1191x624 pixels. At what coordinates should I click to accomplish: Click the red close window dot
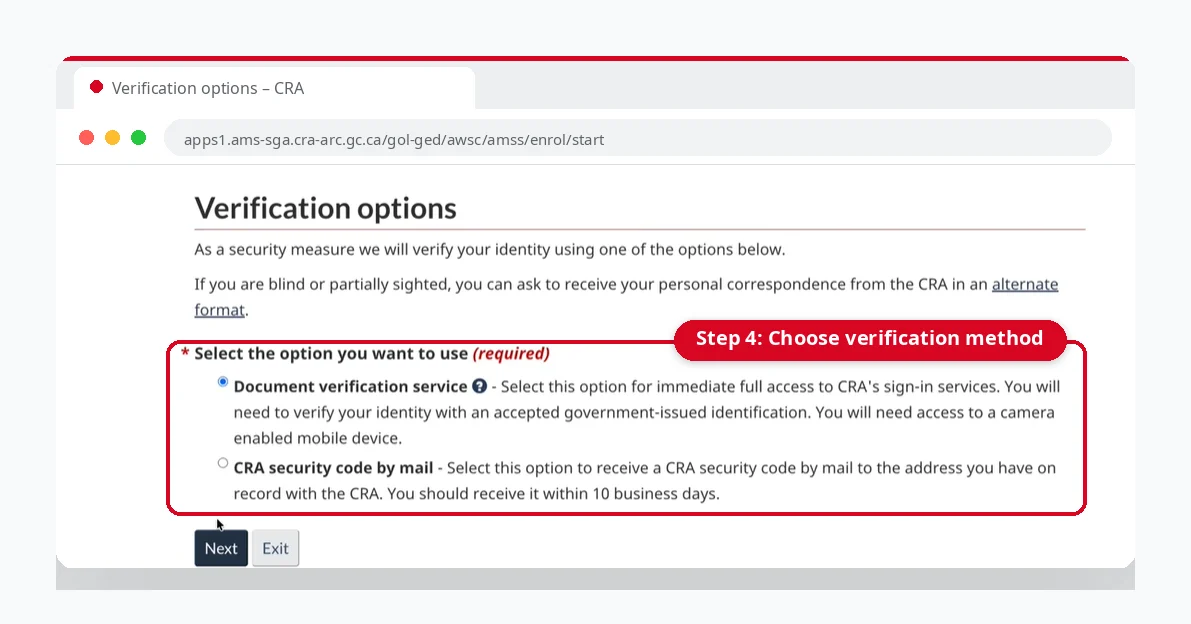[87, 137]
